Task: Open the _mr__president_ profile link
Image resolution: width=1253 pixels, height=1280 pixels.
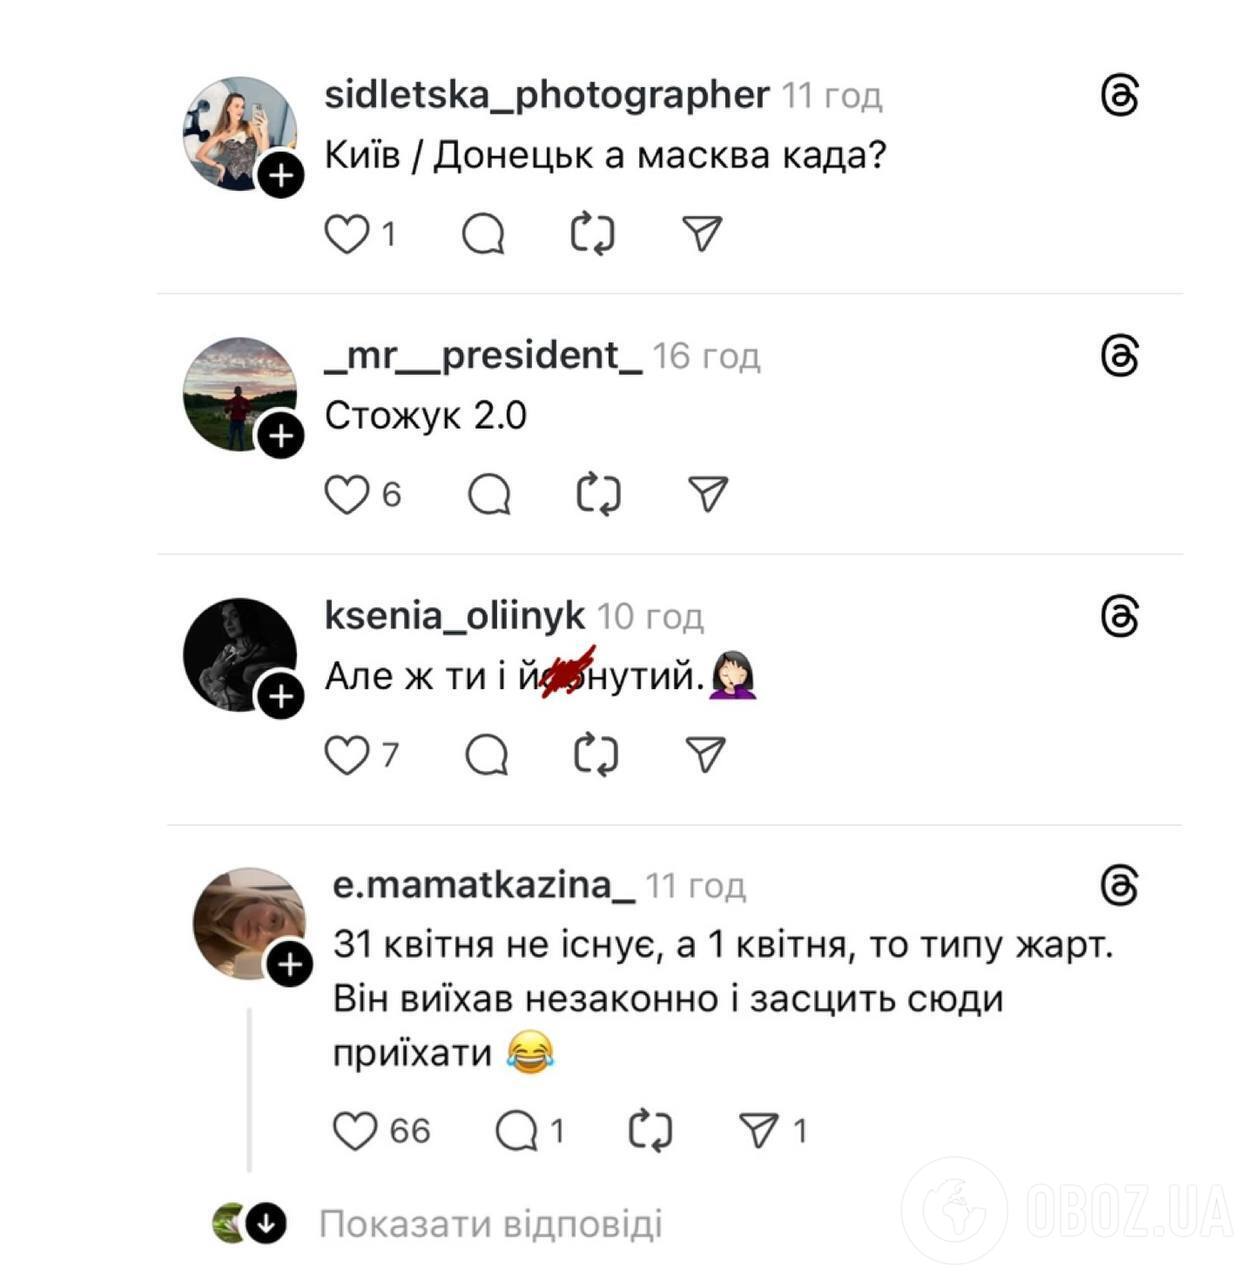Action: pyautogui.click(x=483, y=355)
